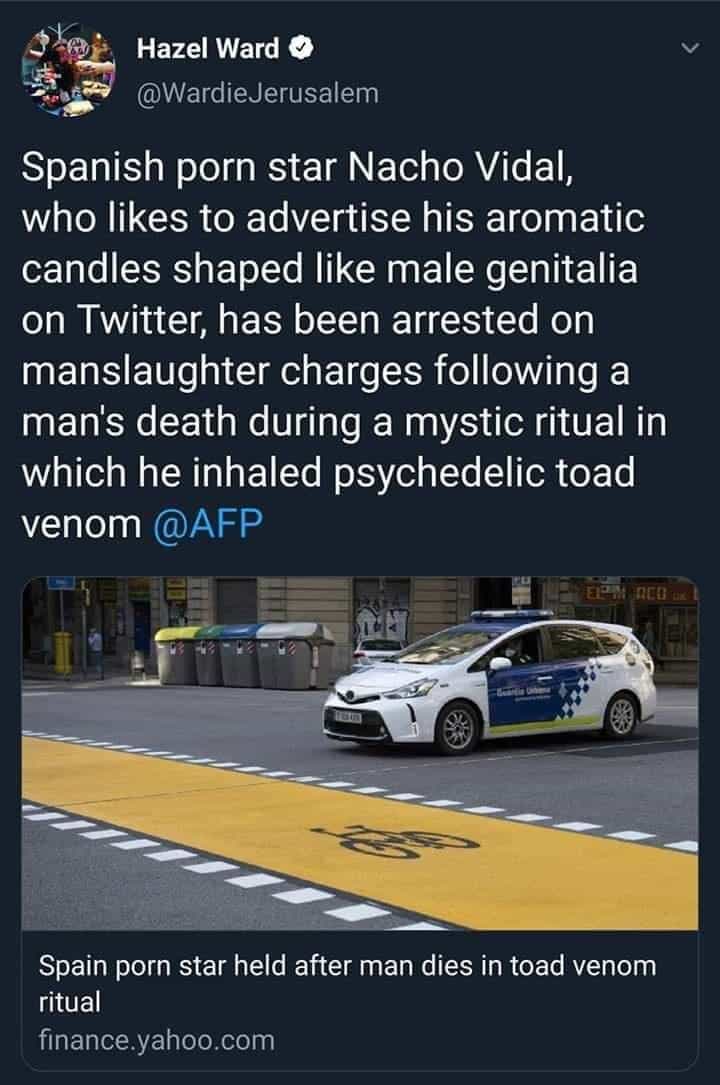The width and height of the screenshot is (720, 1085).
Task: Click the bicycle symbol in the photo
Action: 396,840
